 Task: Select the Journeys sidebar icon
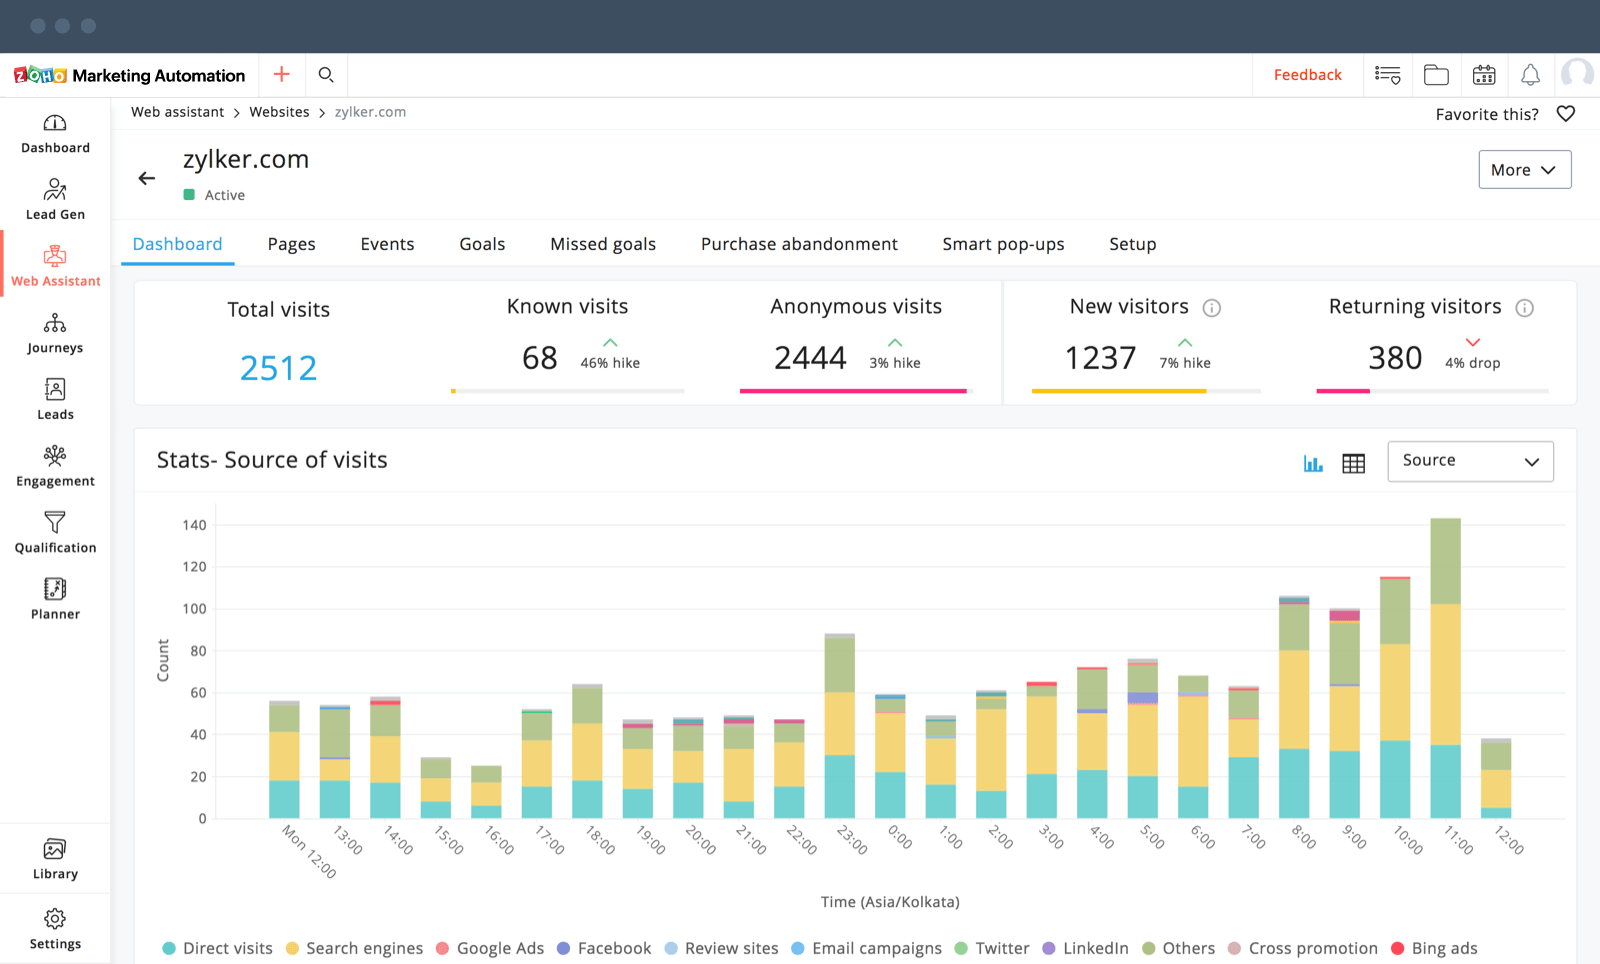[x=55, y=330]
